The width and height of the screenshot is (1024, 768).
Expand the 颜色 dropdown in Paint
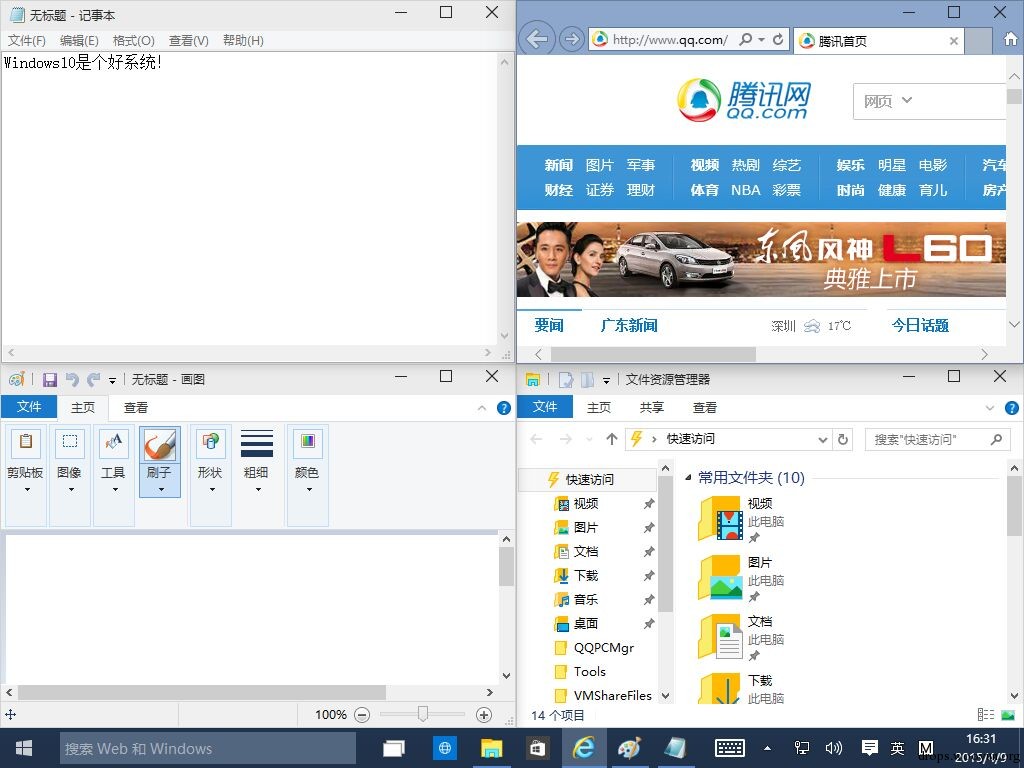point(308,461)
